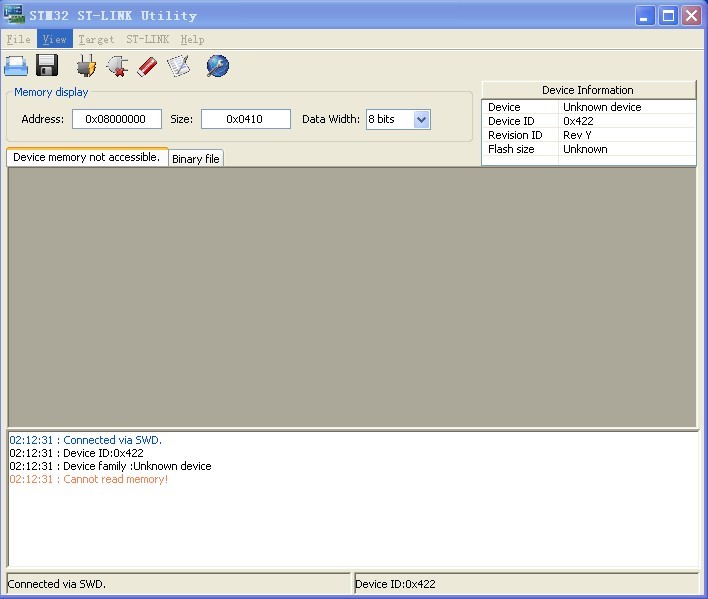Click the Memory display group label

[51, 92]
